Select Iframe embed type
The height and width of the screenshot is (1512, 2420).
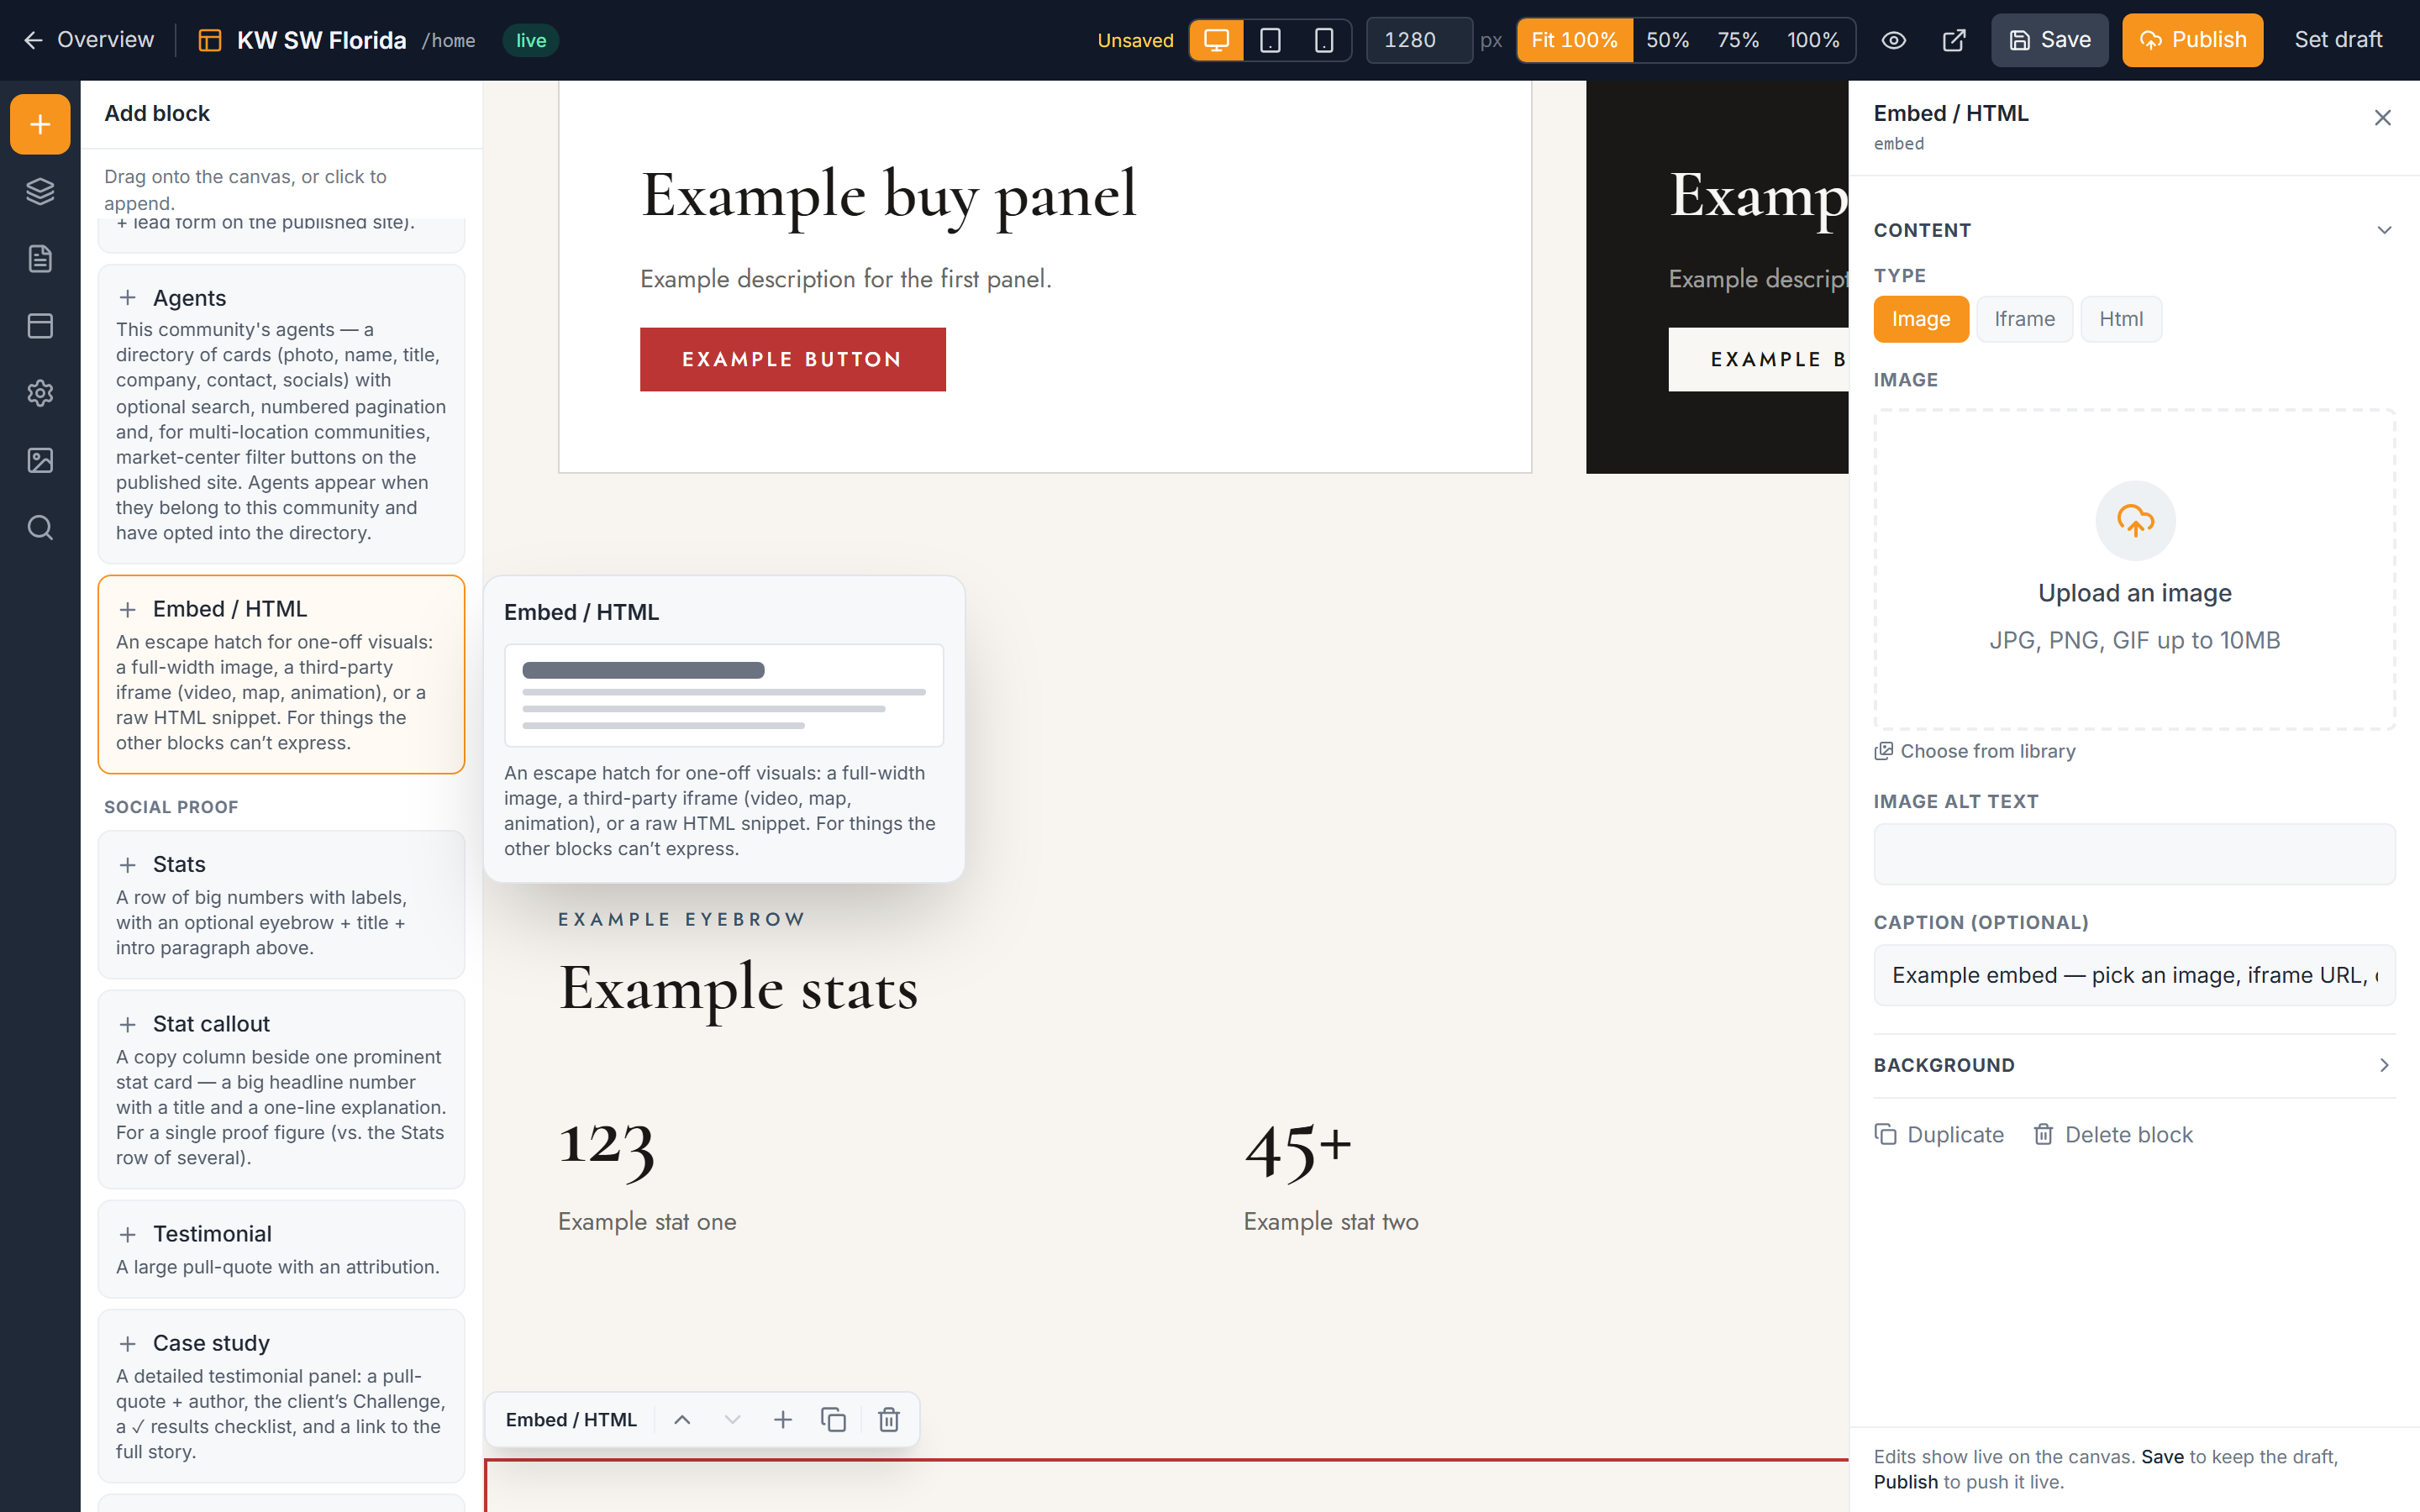point(2025,319)
